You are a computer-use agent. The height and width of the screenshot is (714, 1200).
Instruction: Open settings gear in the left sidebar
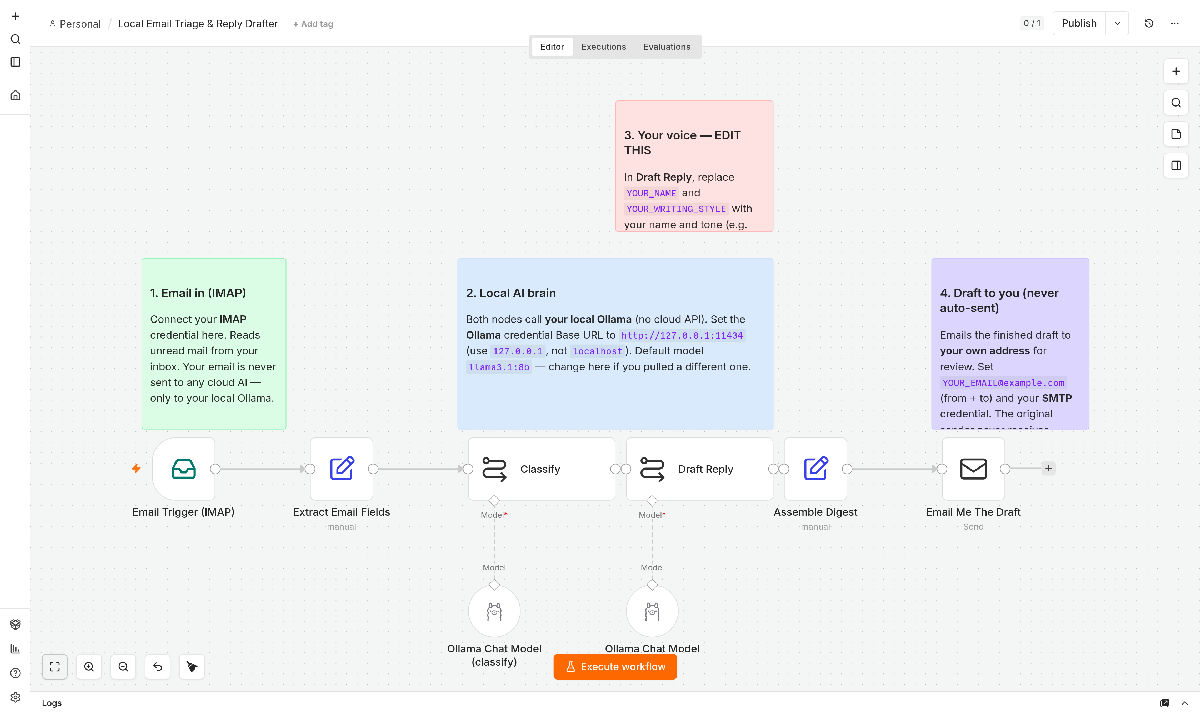click(15, 697)
